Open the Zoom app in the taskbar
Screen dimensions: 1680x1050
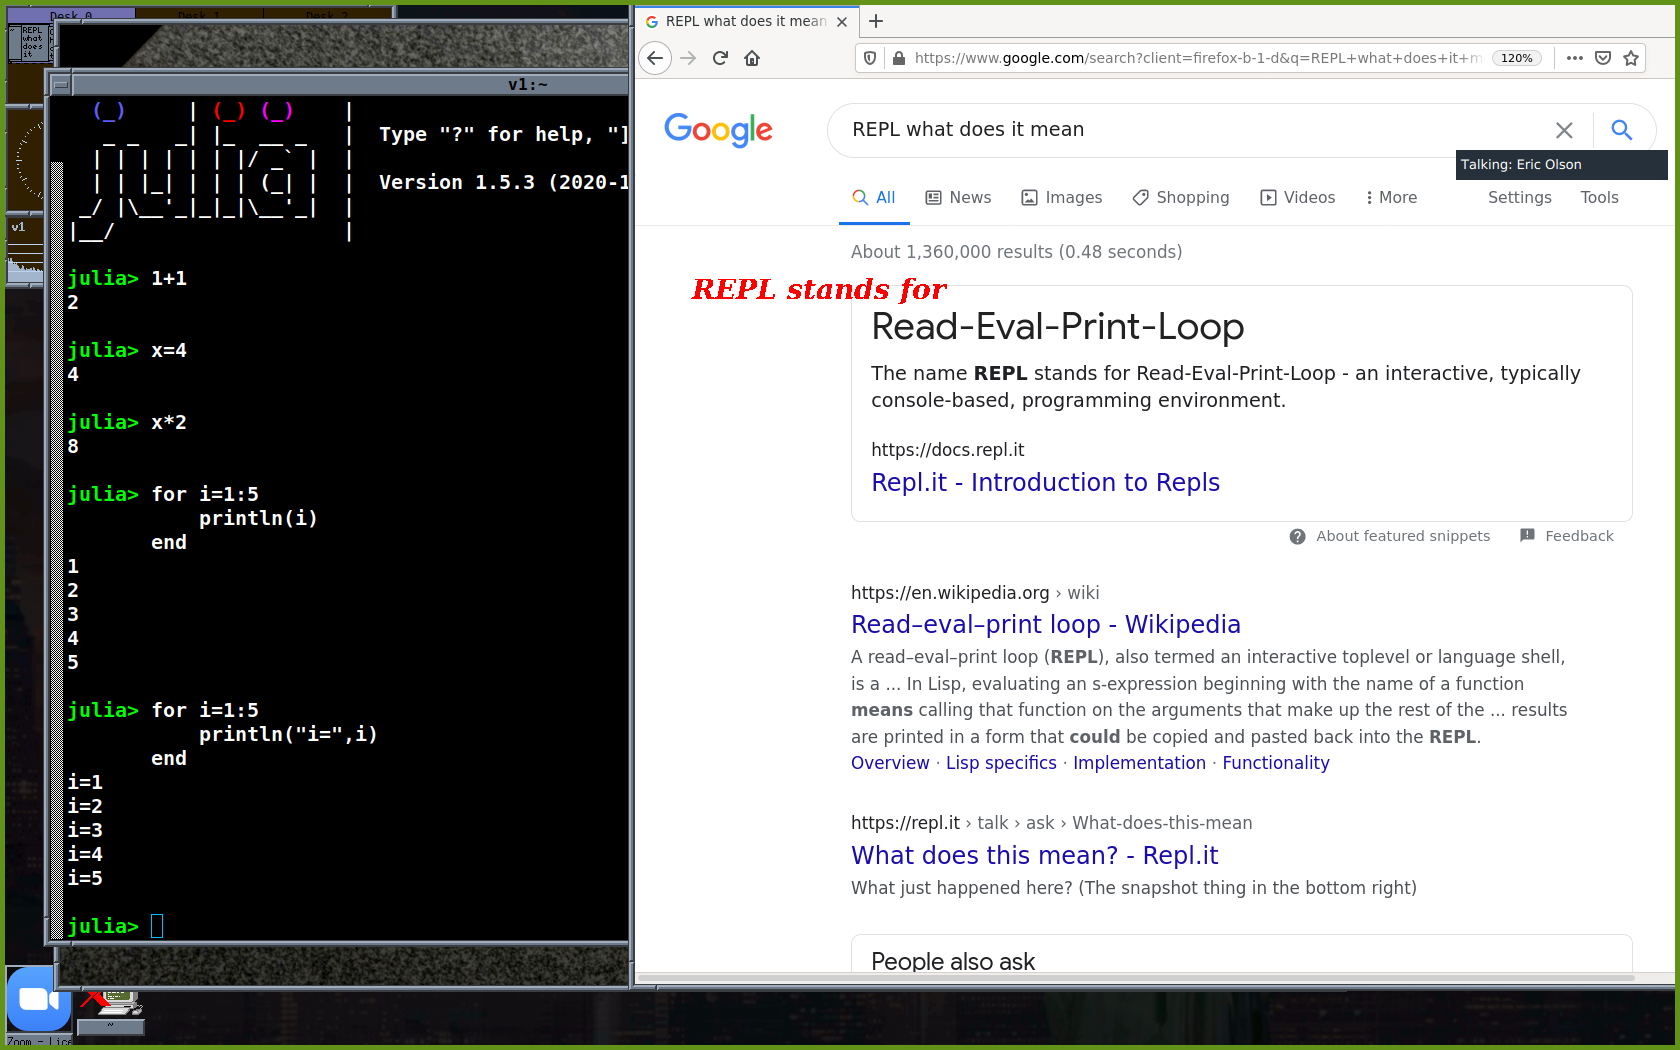[38, 999]
